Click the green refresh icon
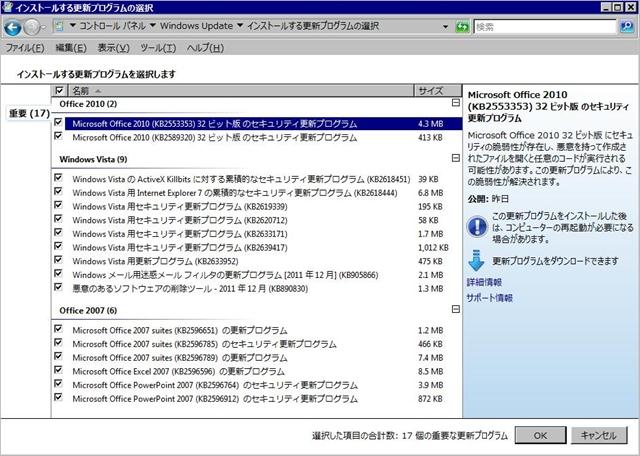640x456 pixels. click(x=462, y=27)
